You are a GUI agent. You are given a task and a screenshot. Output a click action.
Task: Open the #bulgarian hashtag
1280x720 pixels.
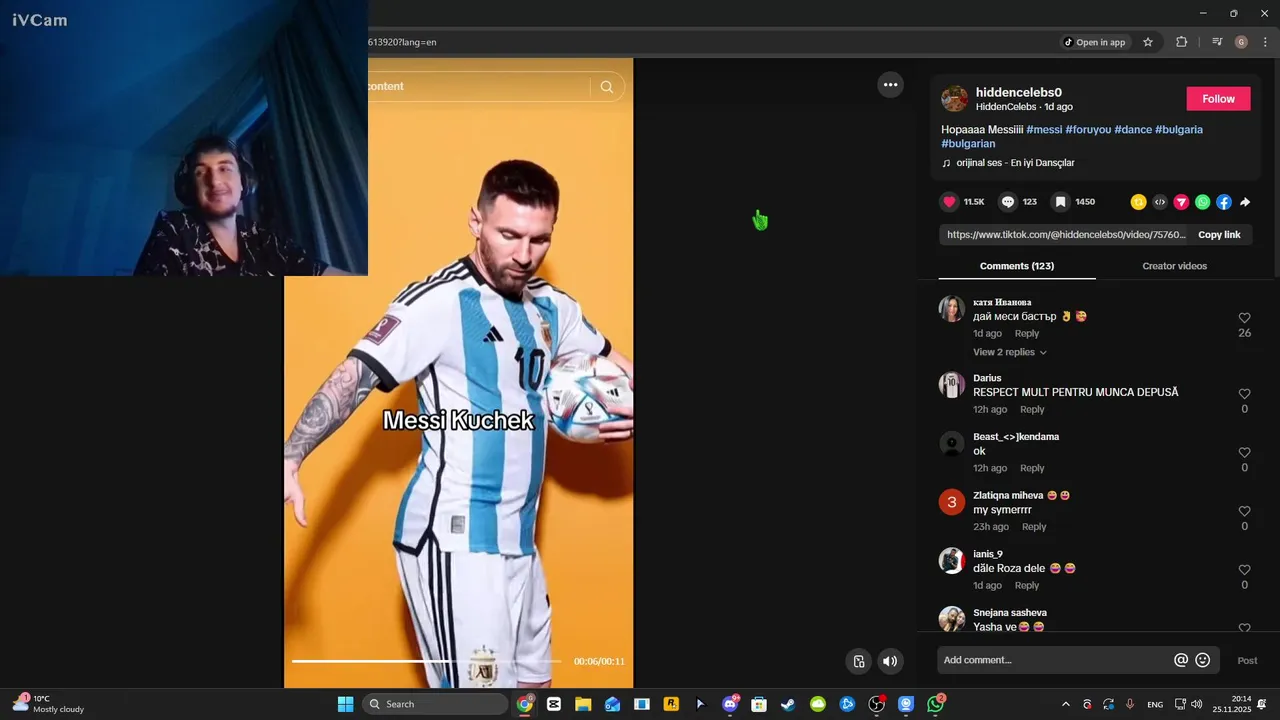coord(968,144)
